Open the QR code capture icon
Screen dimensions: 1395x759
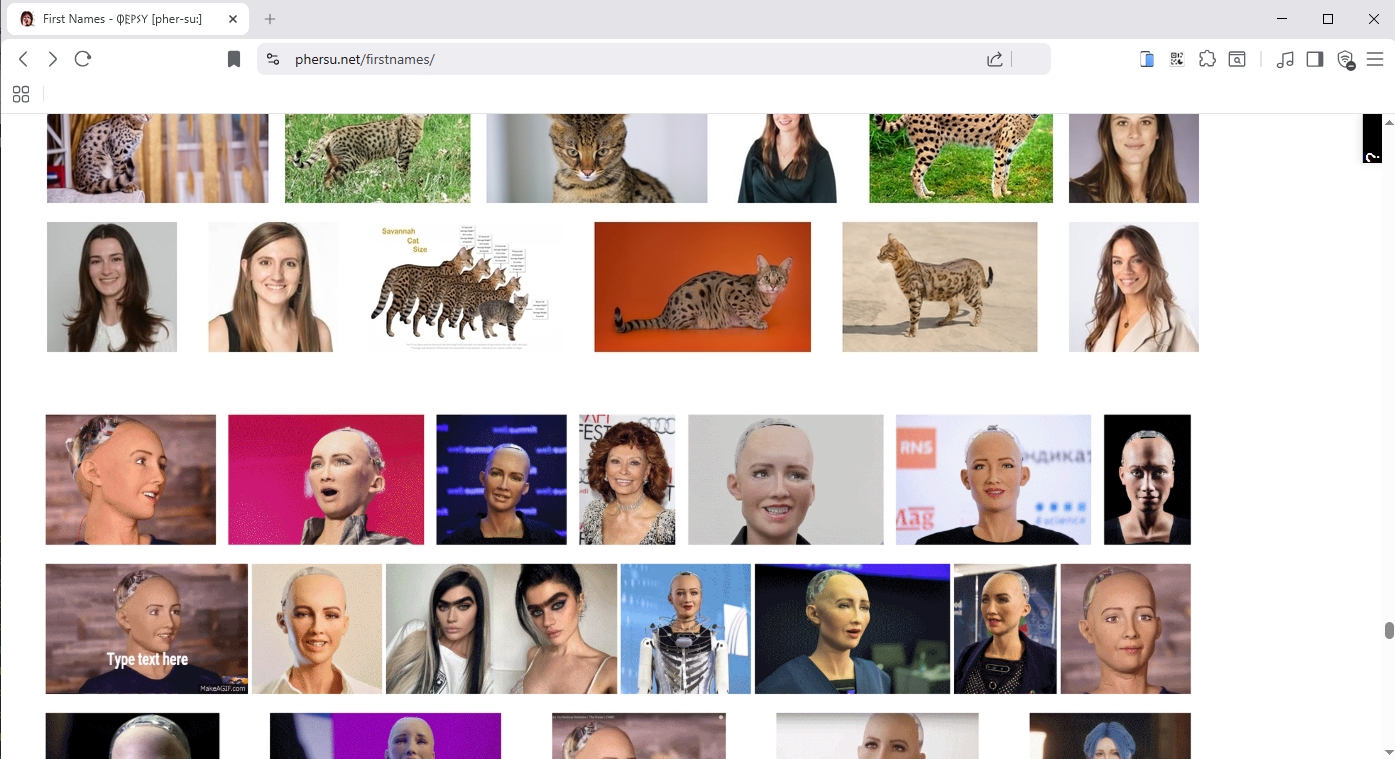pos(1176,59)
